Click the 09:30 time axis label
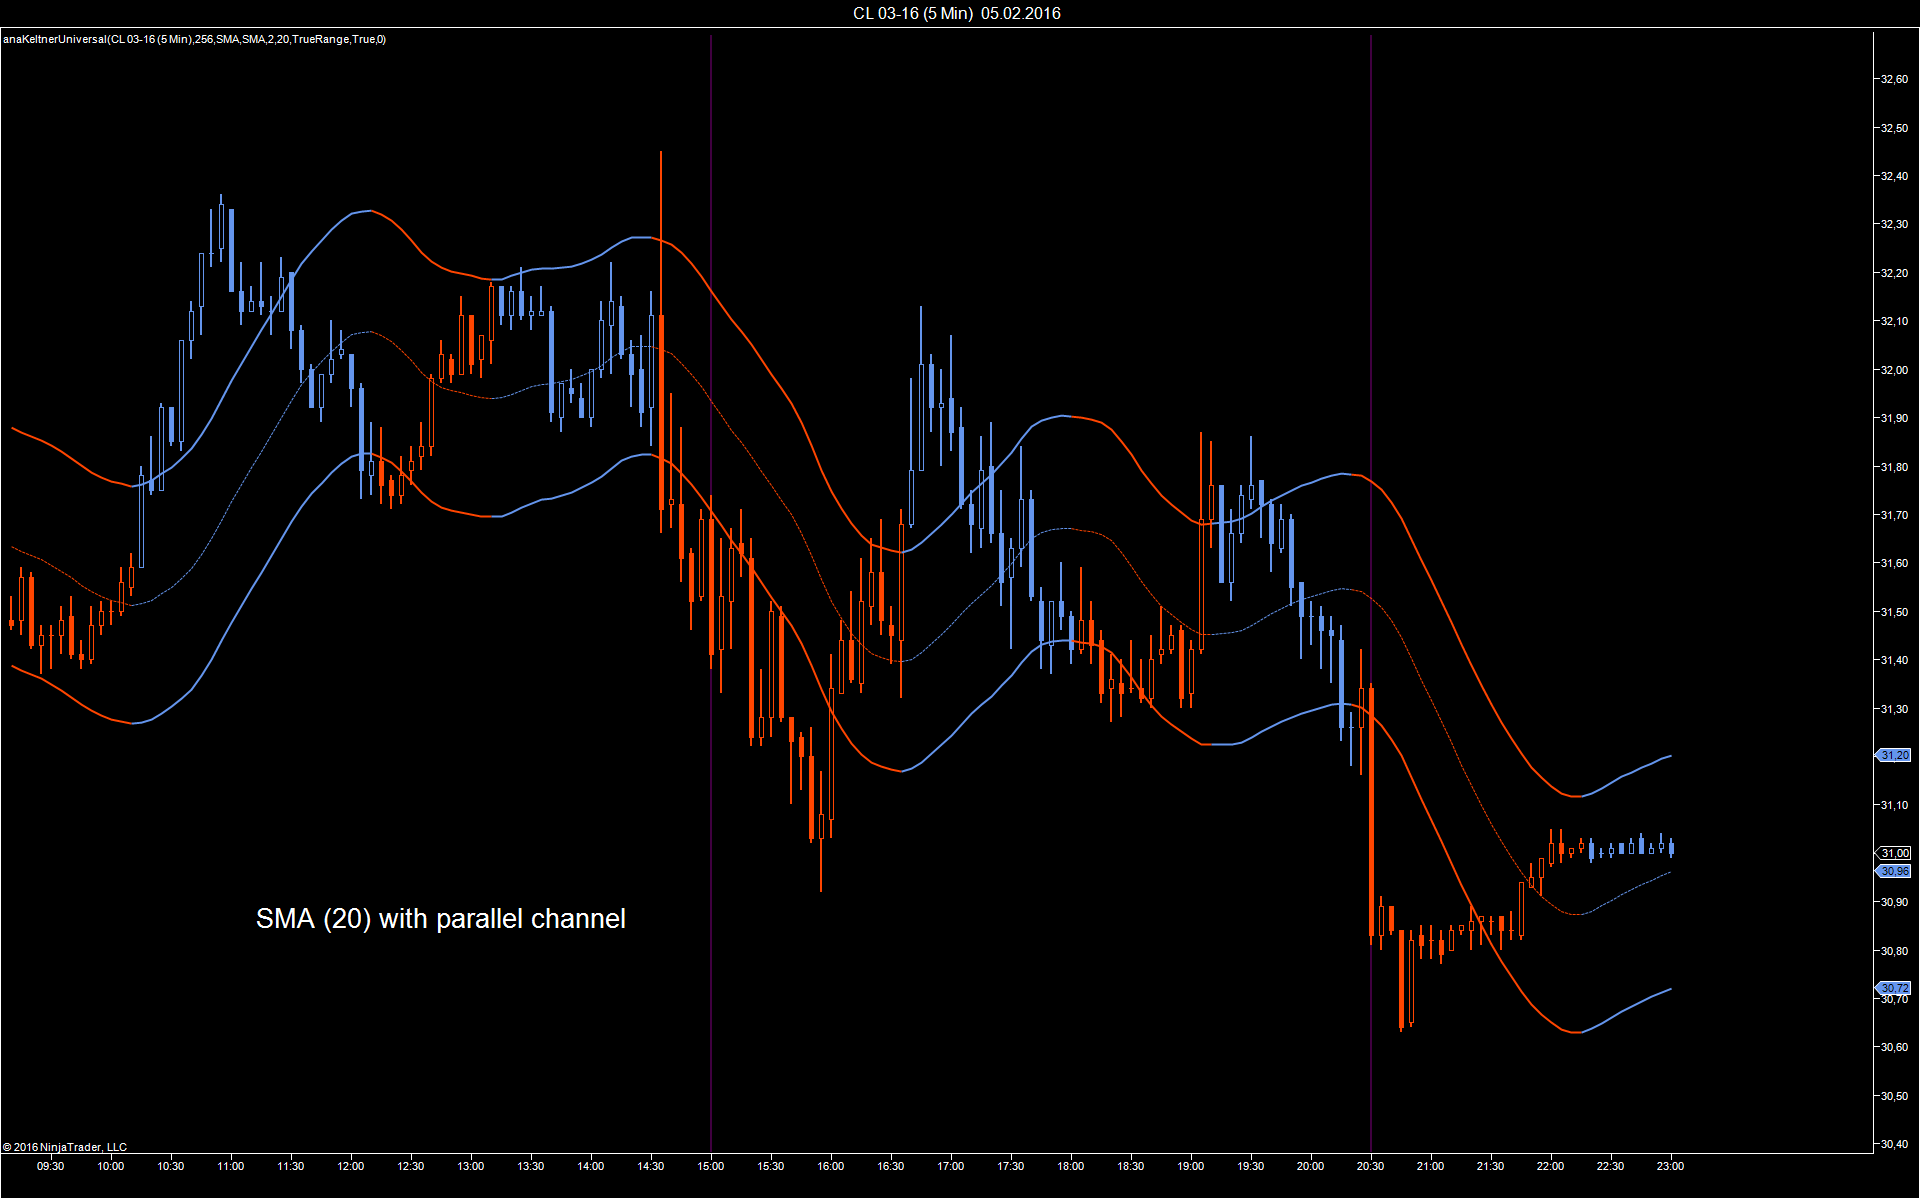Image resolution: width=1920 pixels, height=1199 pixels. [x=50, y=1166]
